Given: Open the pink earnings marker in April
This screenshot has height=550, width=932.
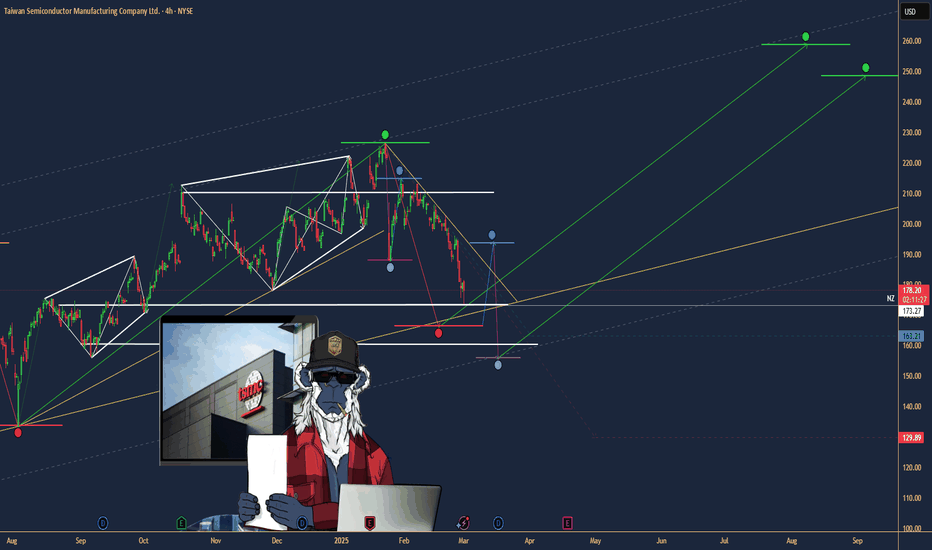Looking at the screenshot, I should 567,523.
